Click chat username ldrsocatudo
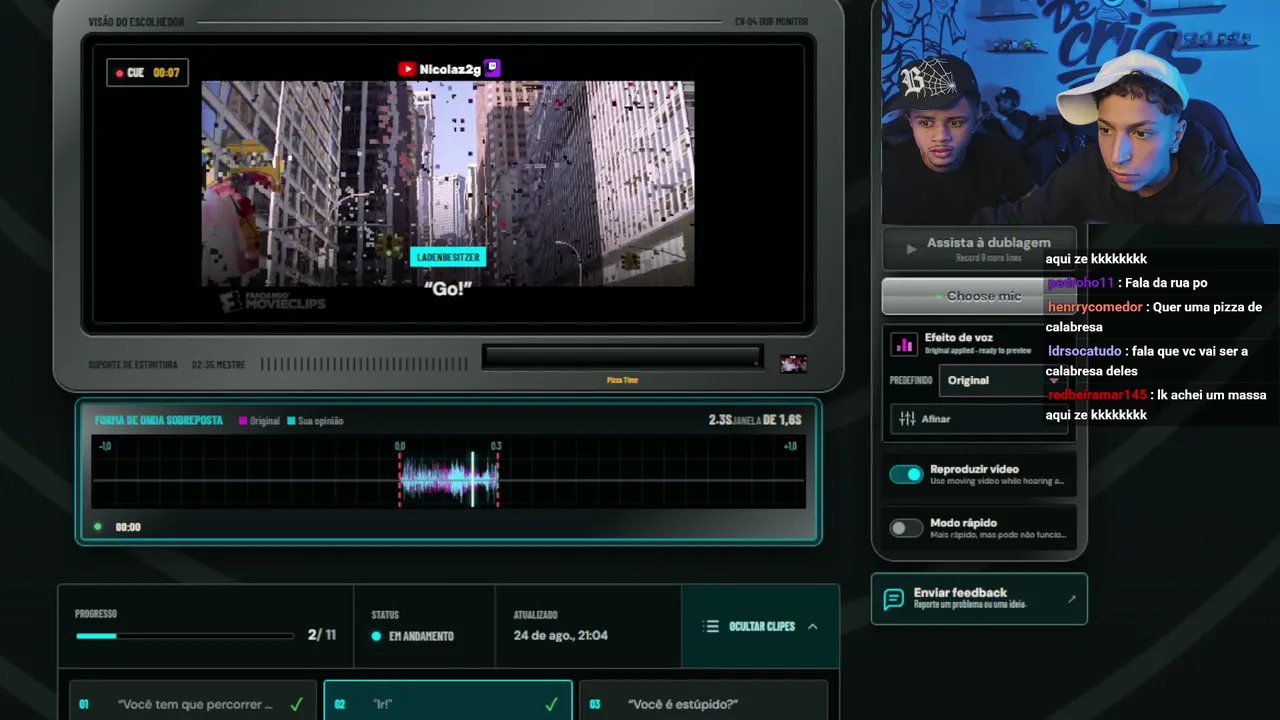This screenshot has width=1280, height=720. 1085,351
